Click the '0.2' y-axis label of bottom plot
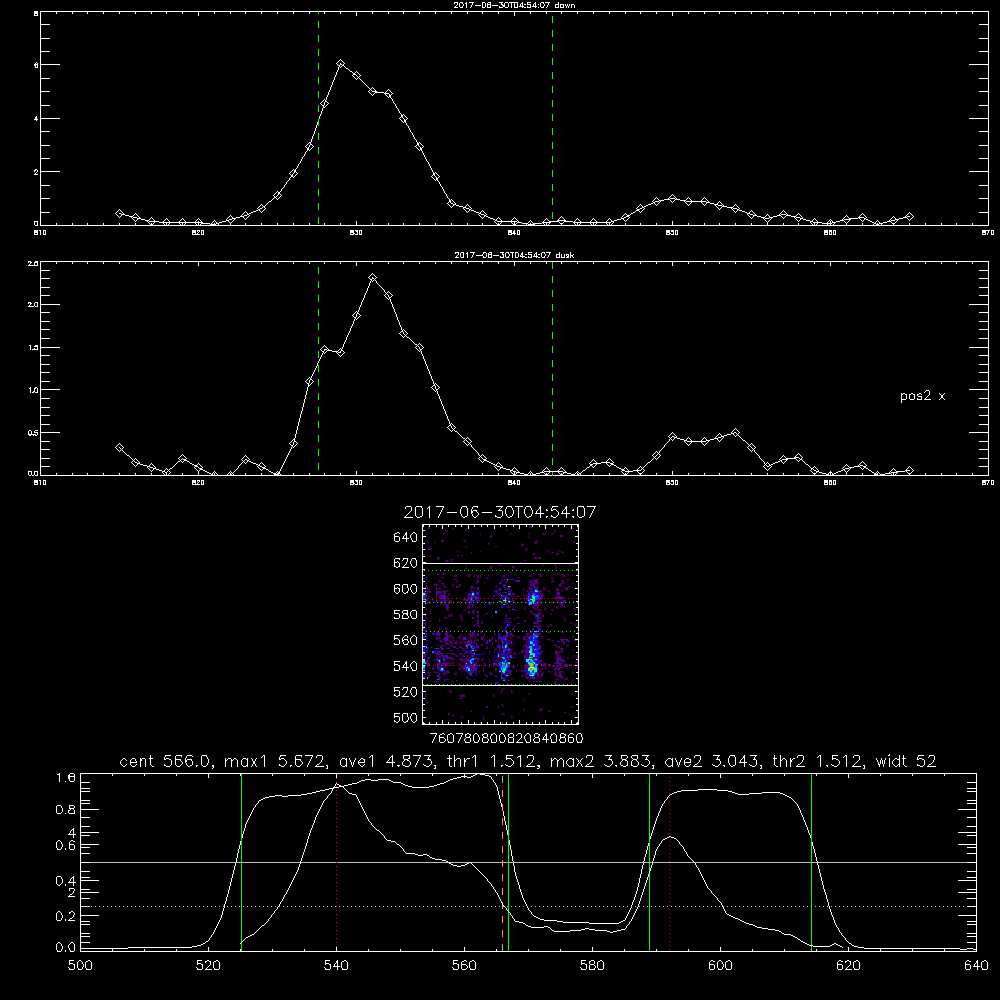This screenshot has height=1000, width=1000. coord(66,916)
